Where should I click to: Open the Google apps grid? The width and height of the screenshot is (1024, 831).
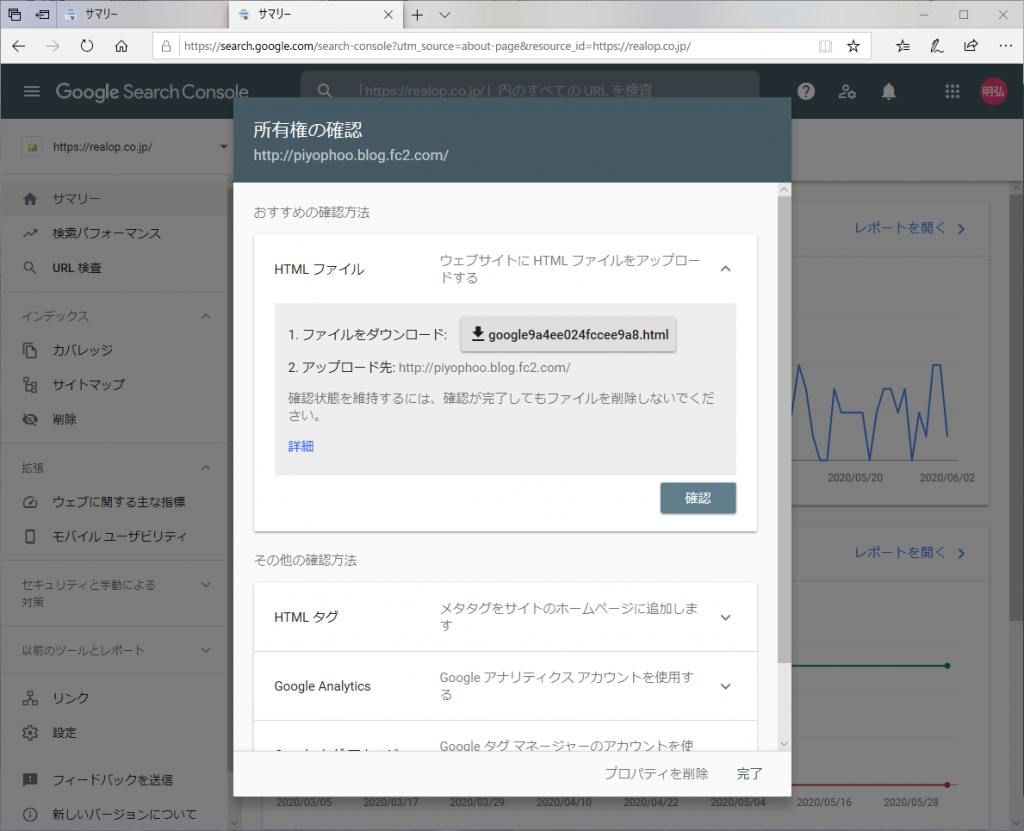952,91
